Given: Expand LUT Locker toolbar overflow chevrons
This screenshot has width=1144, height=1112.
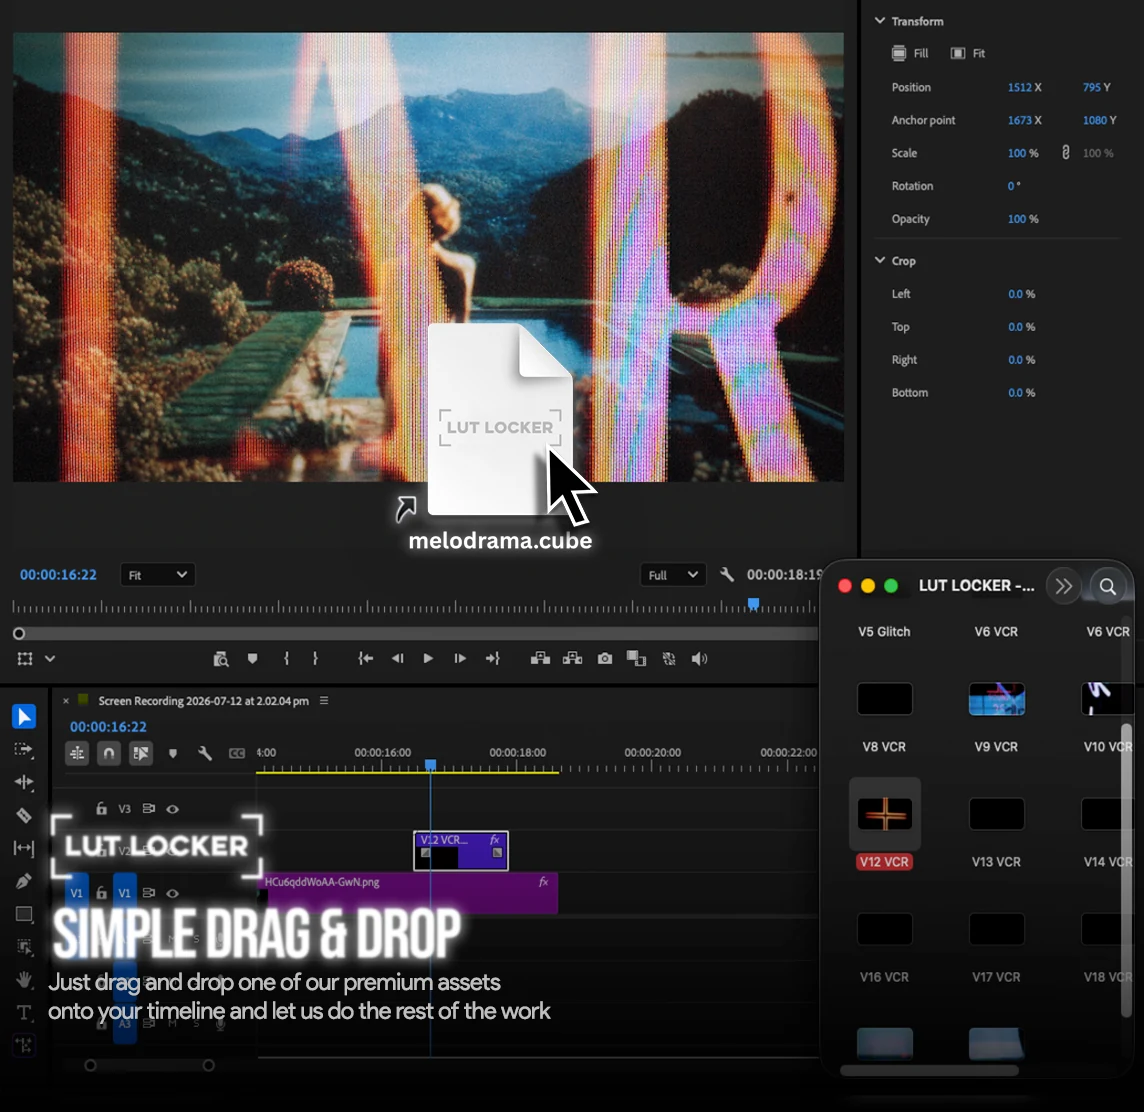Looking at the screenshot, I should (1063, 586).
